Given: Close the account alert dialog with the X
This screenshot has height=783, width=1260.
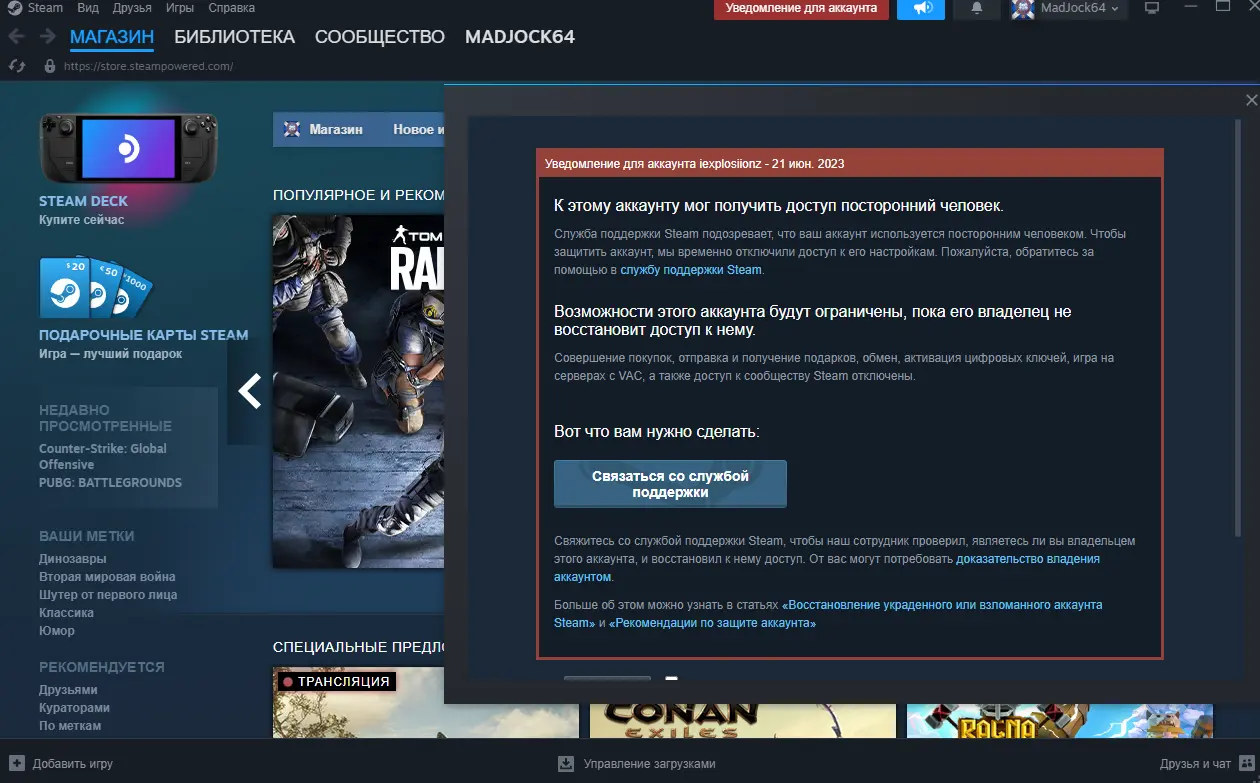Looking at the screenshot, I should pos(1251,100).
